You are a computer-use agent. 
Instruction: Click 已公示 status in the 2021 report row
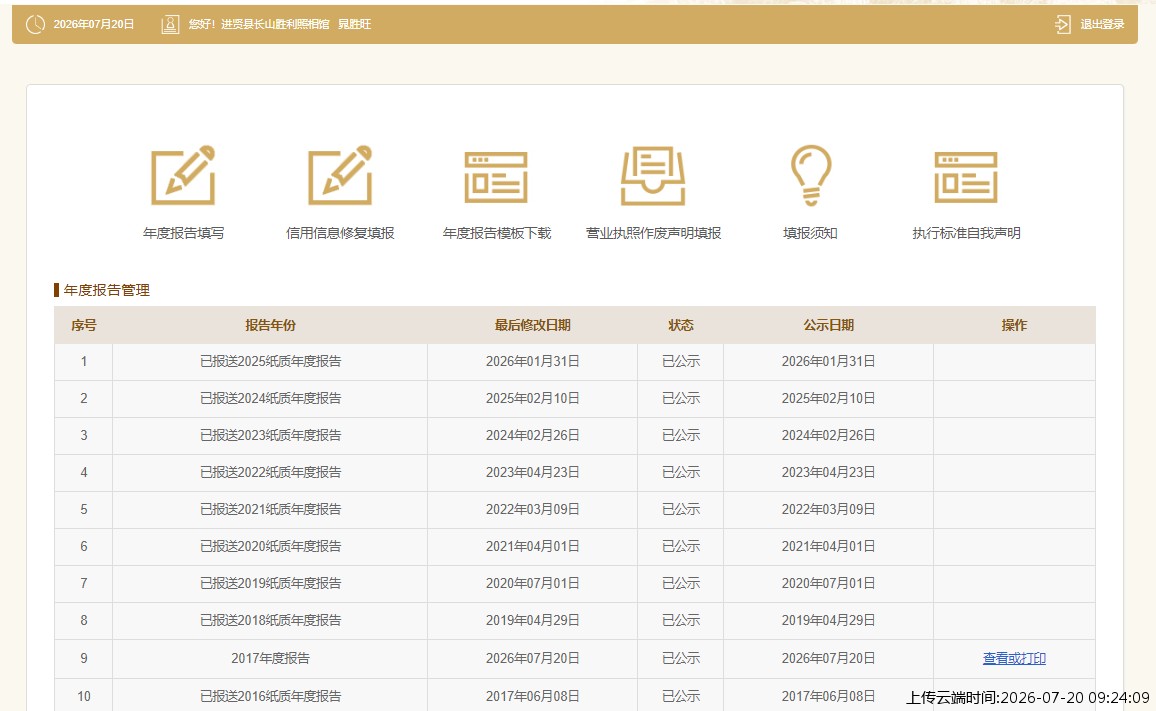point(680,509)
